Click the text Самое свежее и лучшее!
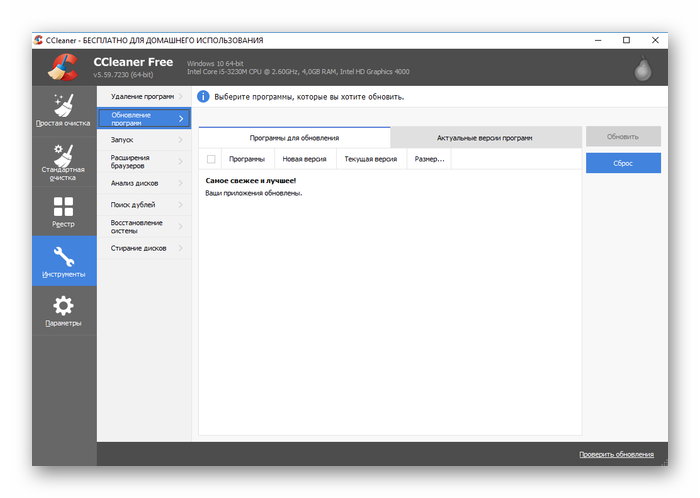Screen dimensions: 700x498 (x=250, y=181)
